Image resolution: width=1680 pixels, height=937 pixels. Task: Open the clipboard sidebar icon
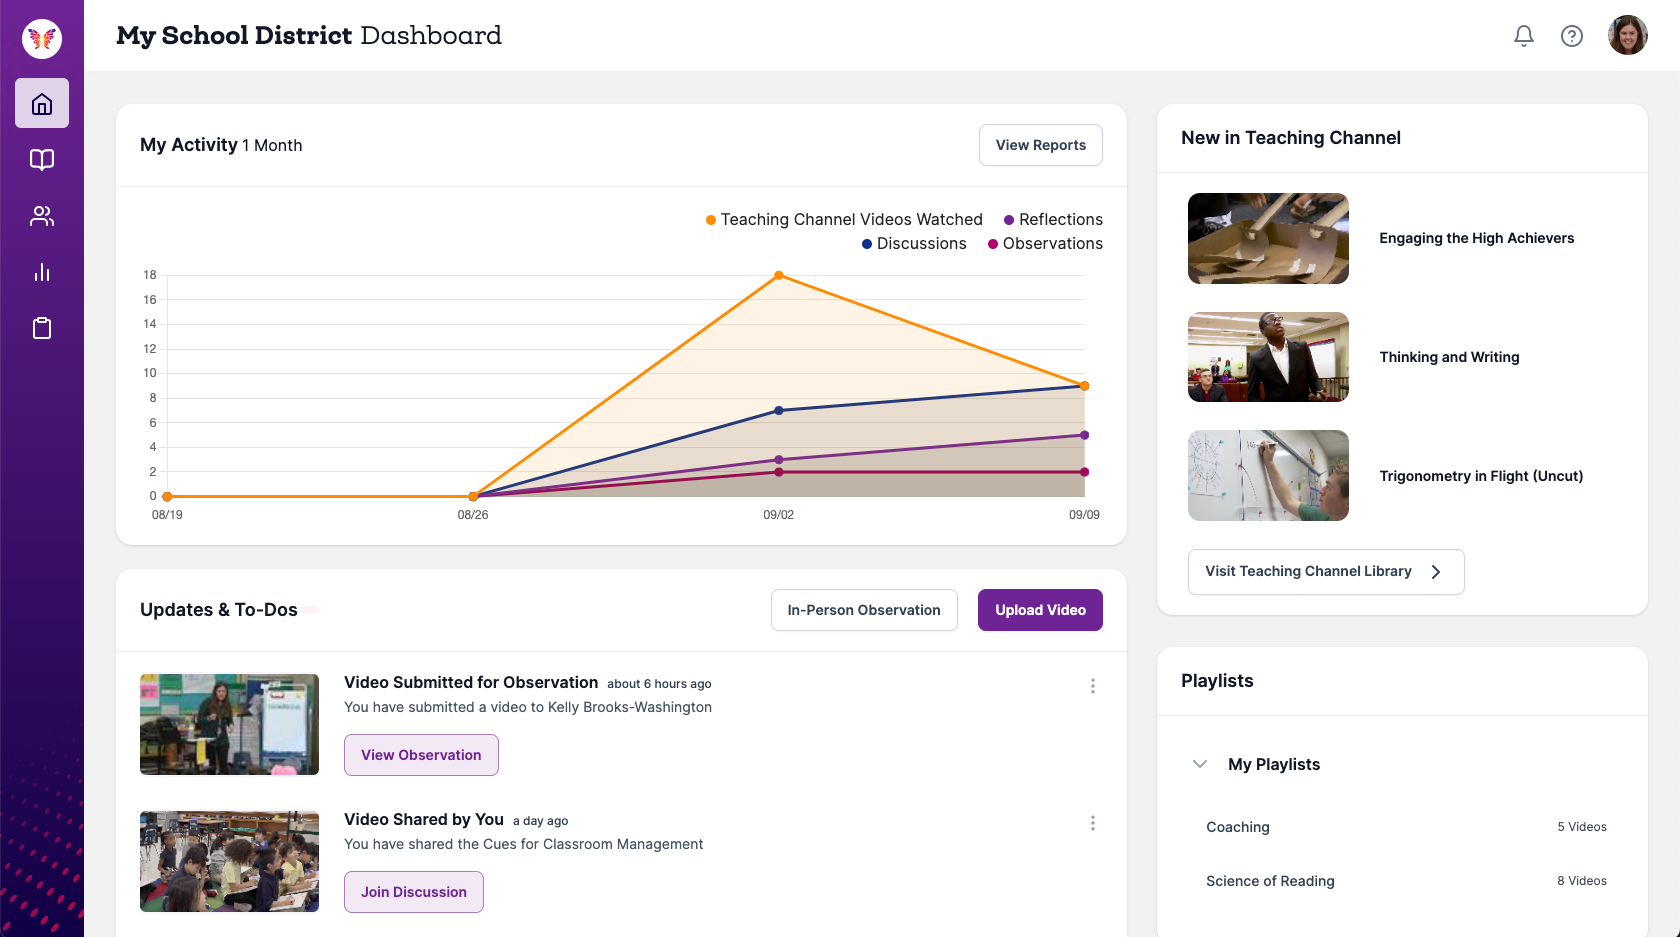tap(42, 328)
